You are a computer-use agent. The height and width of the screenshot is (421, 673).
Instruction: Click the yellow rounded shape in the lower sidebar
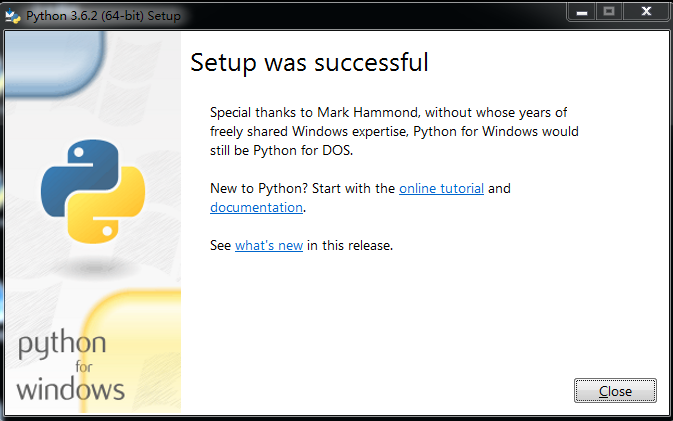pyautogui.click(x=131, y=352)
